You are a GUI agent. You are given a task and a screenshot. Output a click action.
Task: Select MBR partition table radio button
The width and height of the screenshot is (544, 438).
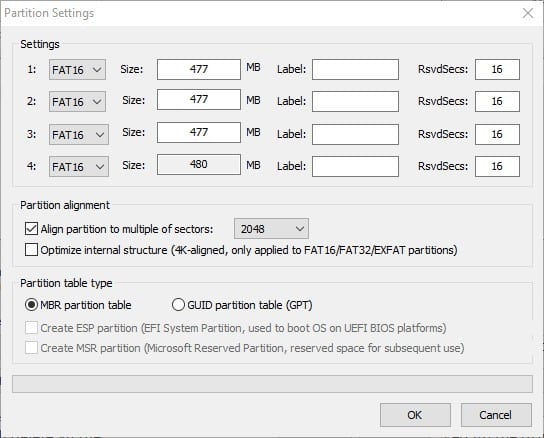click(32, 305)
